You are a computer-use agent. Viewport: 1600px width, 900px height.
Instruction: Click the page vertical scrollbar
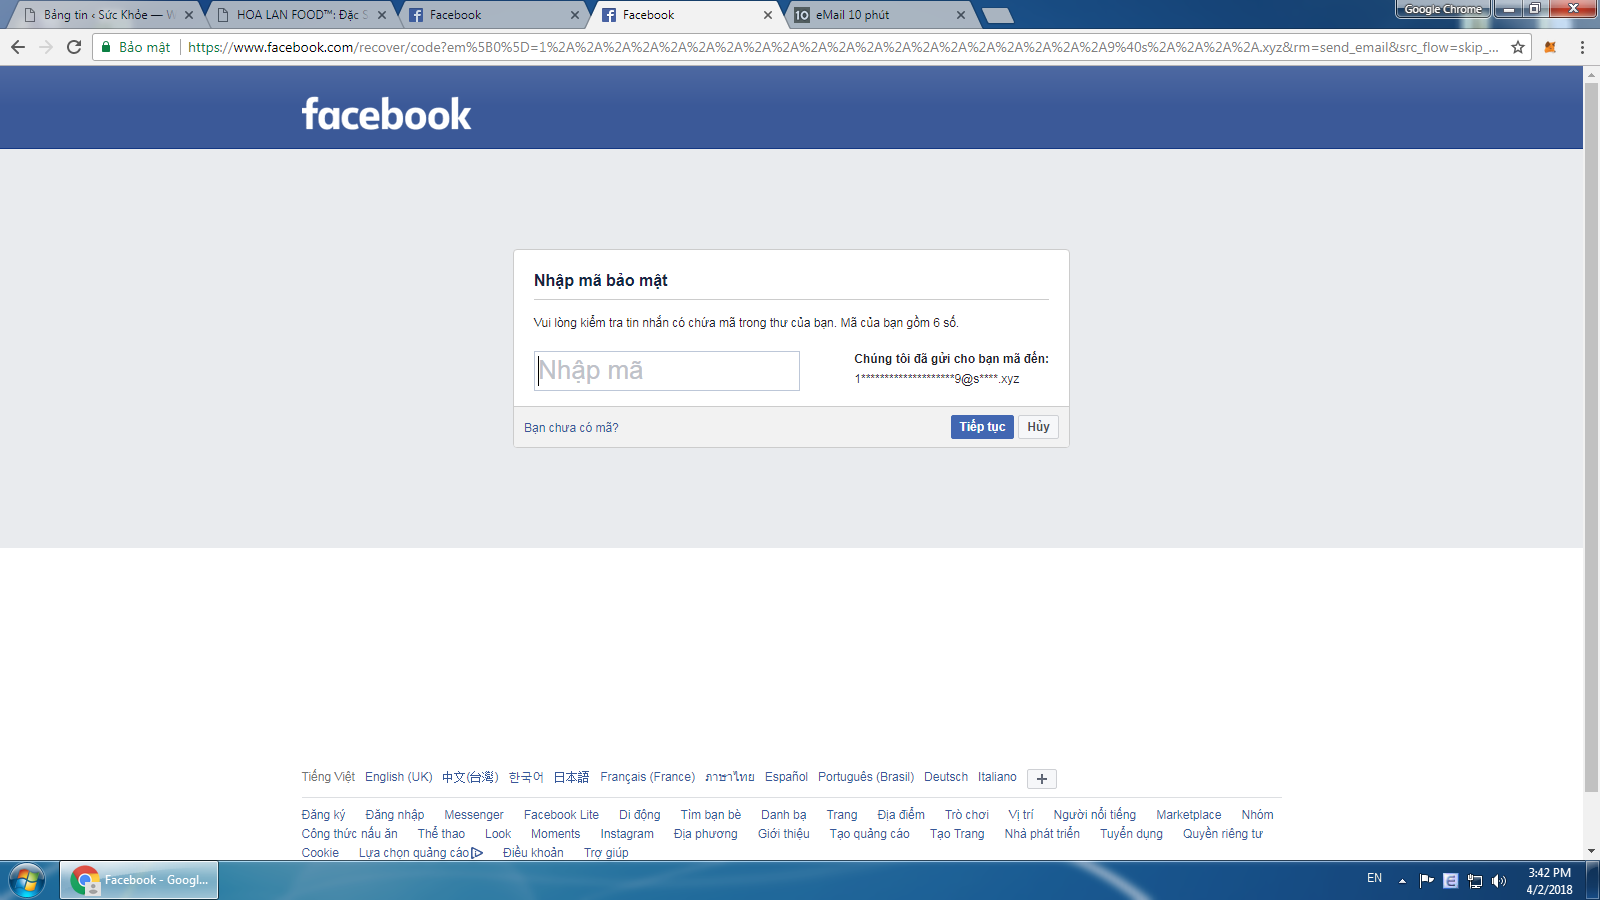pyautogui.click(x=1591, y=436)
